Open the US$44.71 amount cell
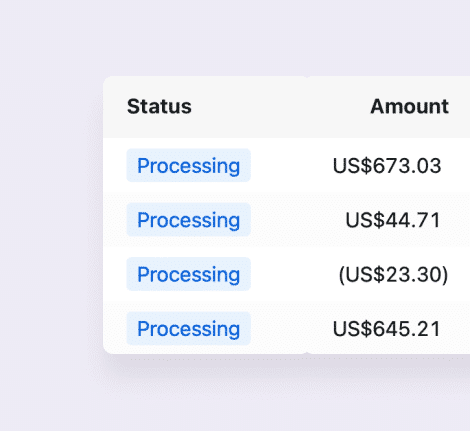470x431 pixels. 393,220
